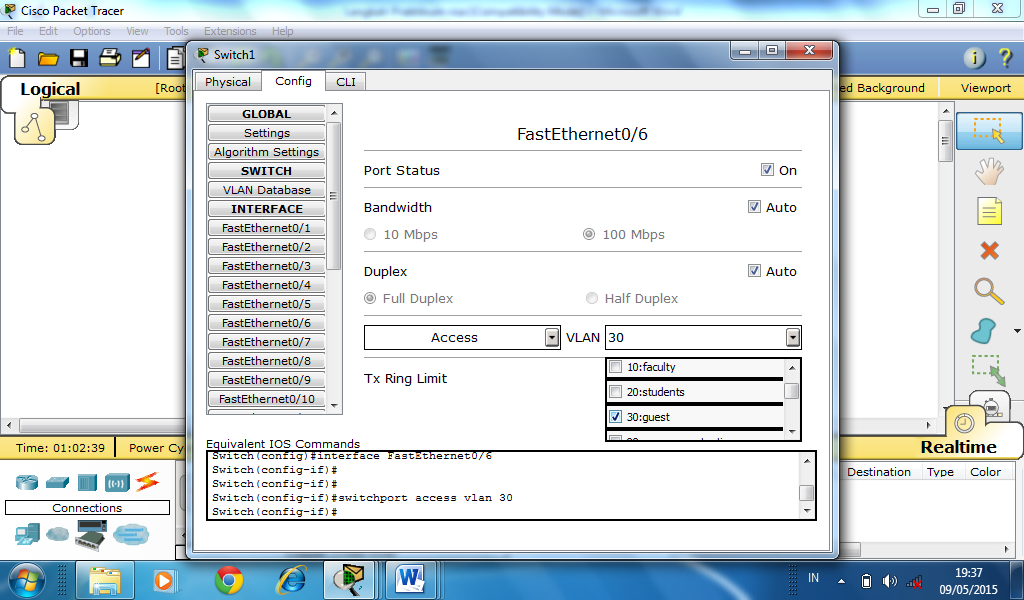Select FastEthernet0/1 interface
The width and height of the screenshot is (1024, 600).
click(266, 228)
